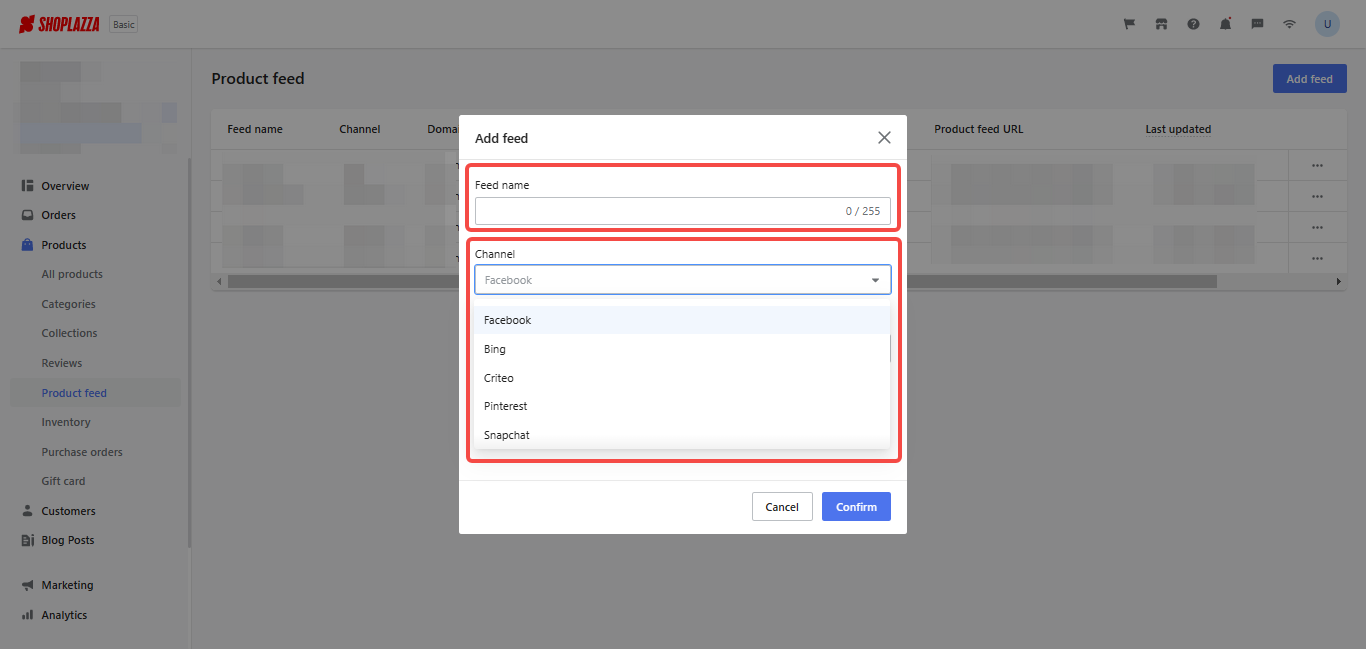Screen dimensions: 1366x649
Task: Click the wifi signal icon in the header
Action: [1289, 24]
